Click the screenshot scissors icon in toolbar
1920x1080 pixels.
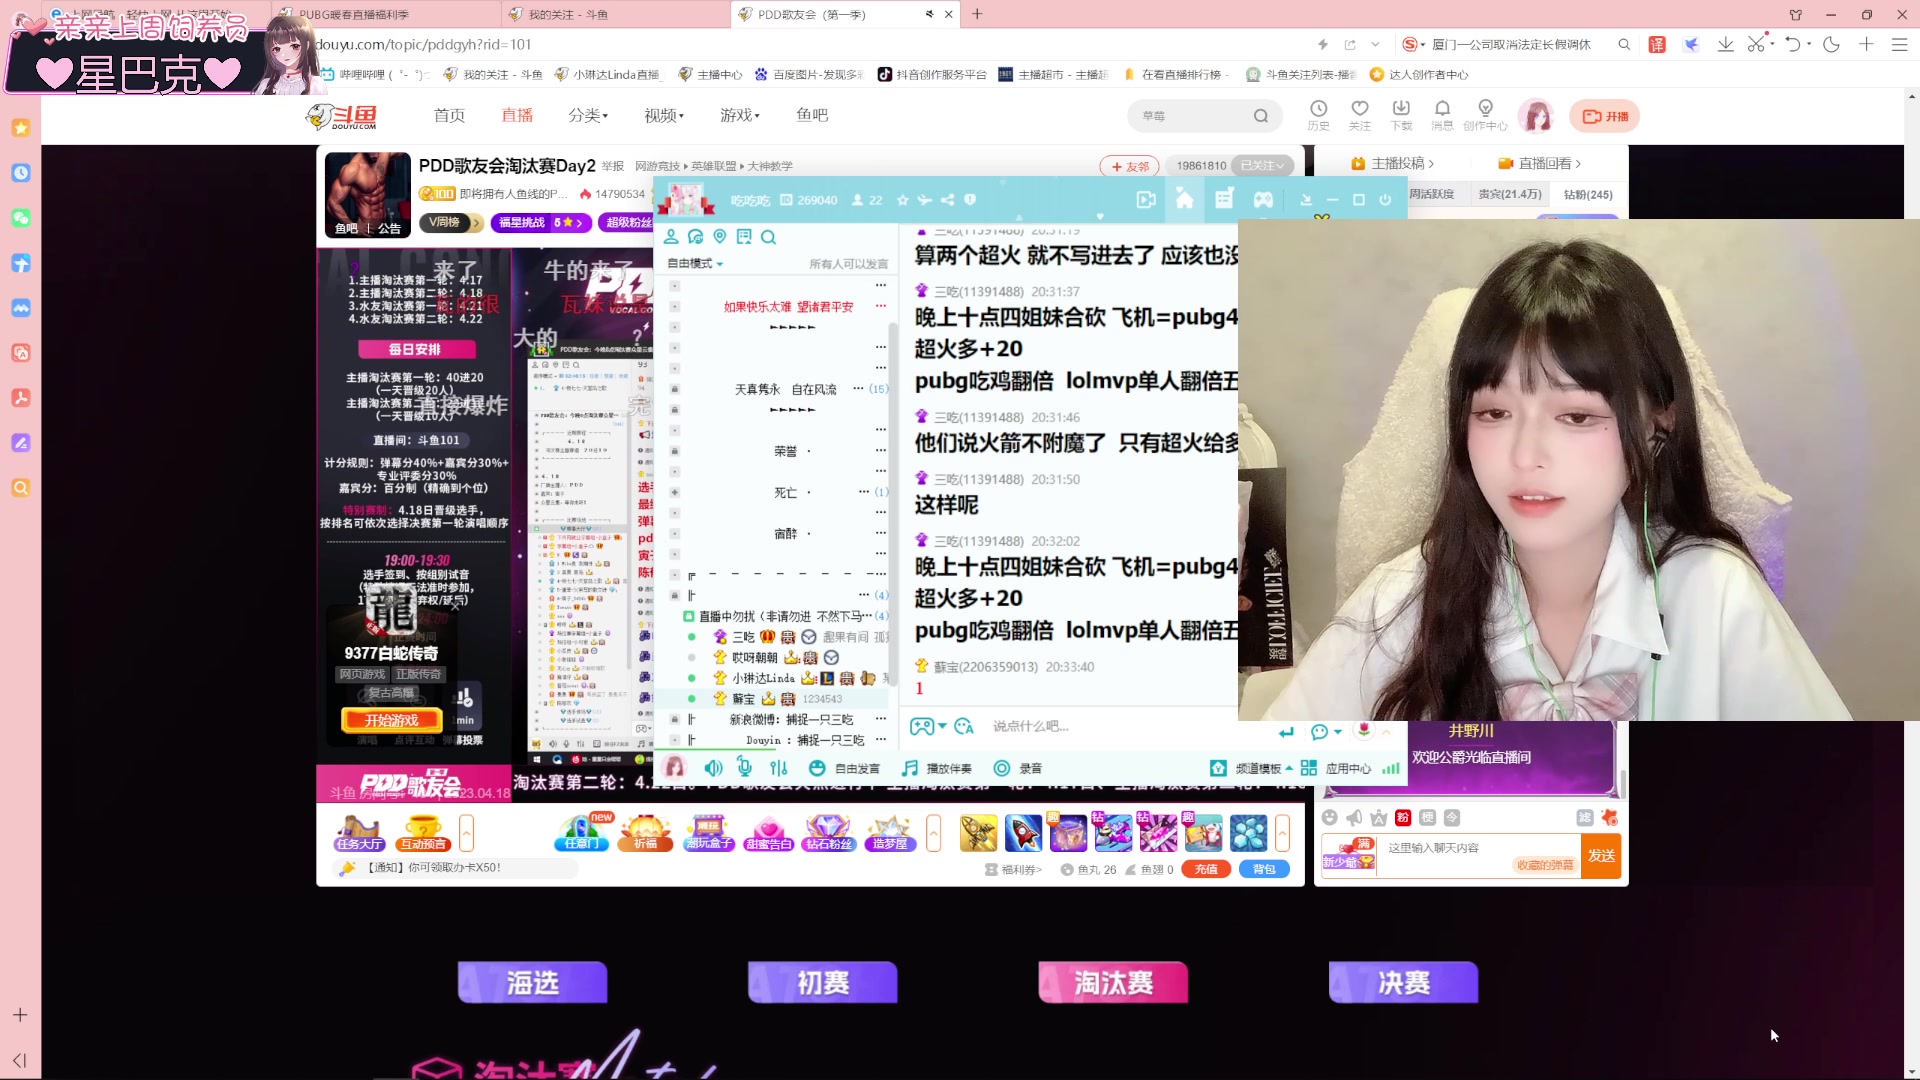(x=1756, y=44)
